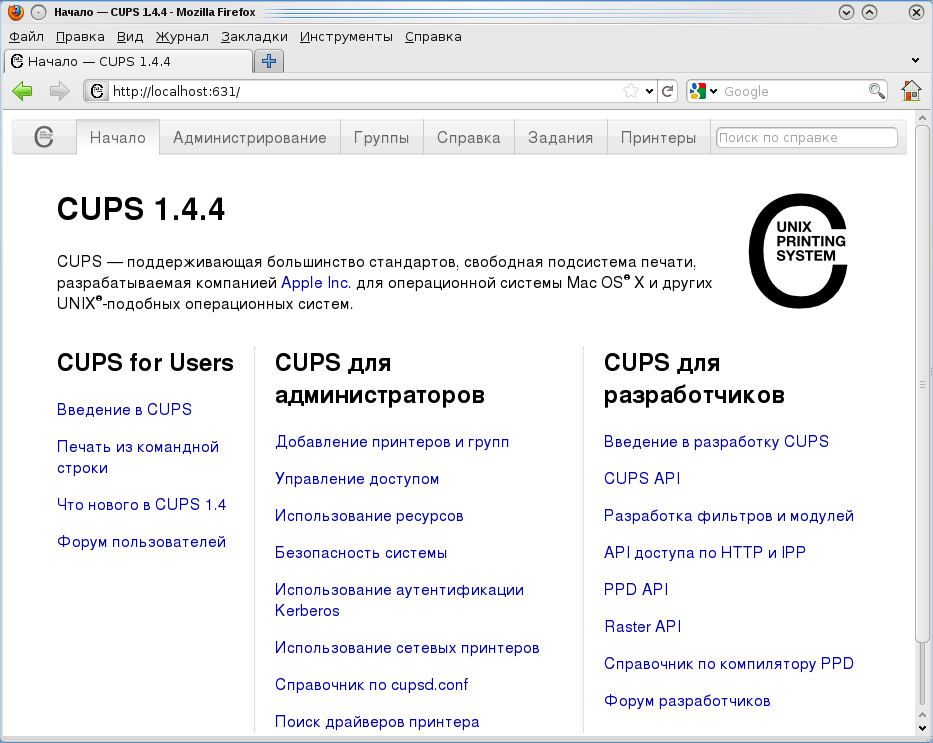Switch to the Администрирование tab
Image resolution: width=933 pixels, height=743 pixels.
[x=250, y=137]
